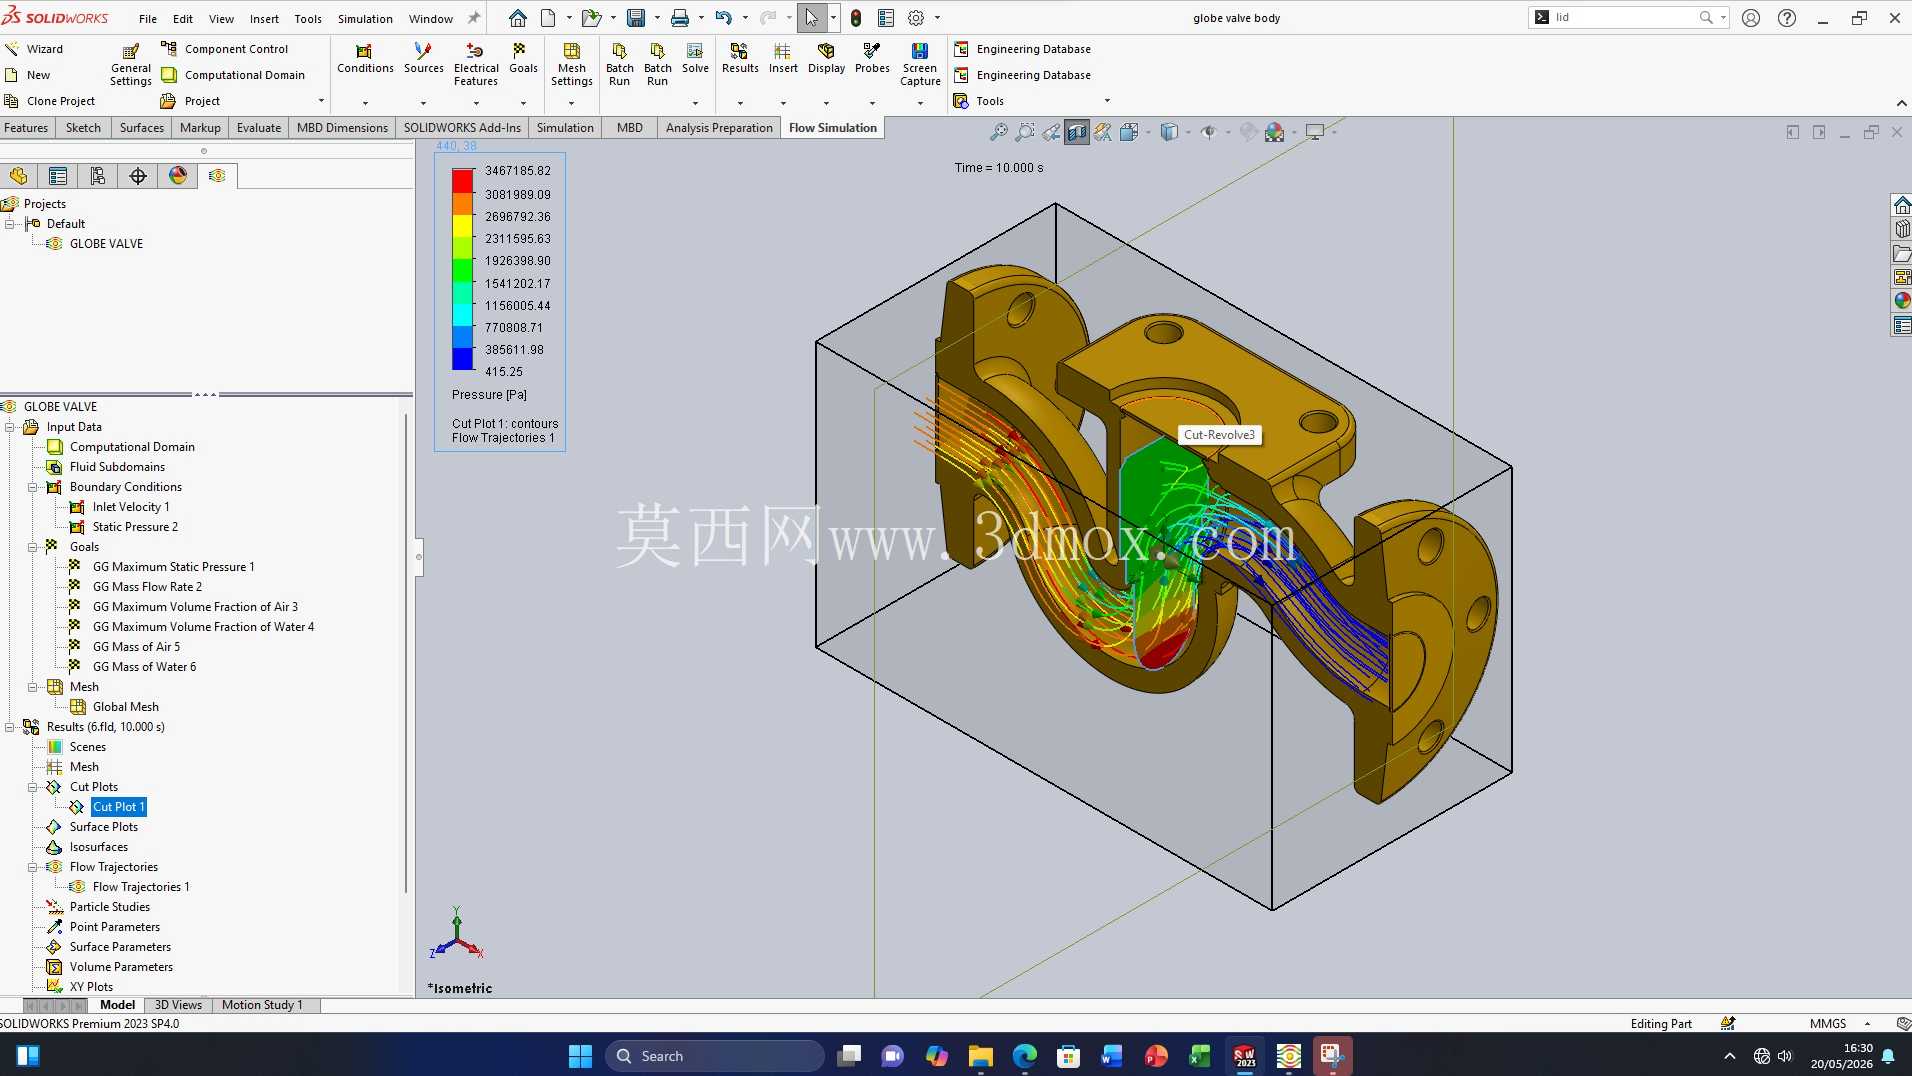
Task: Select GG Mass Flow Rate 2 goal
Action: (147, 587)
